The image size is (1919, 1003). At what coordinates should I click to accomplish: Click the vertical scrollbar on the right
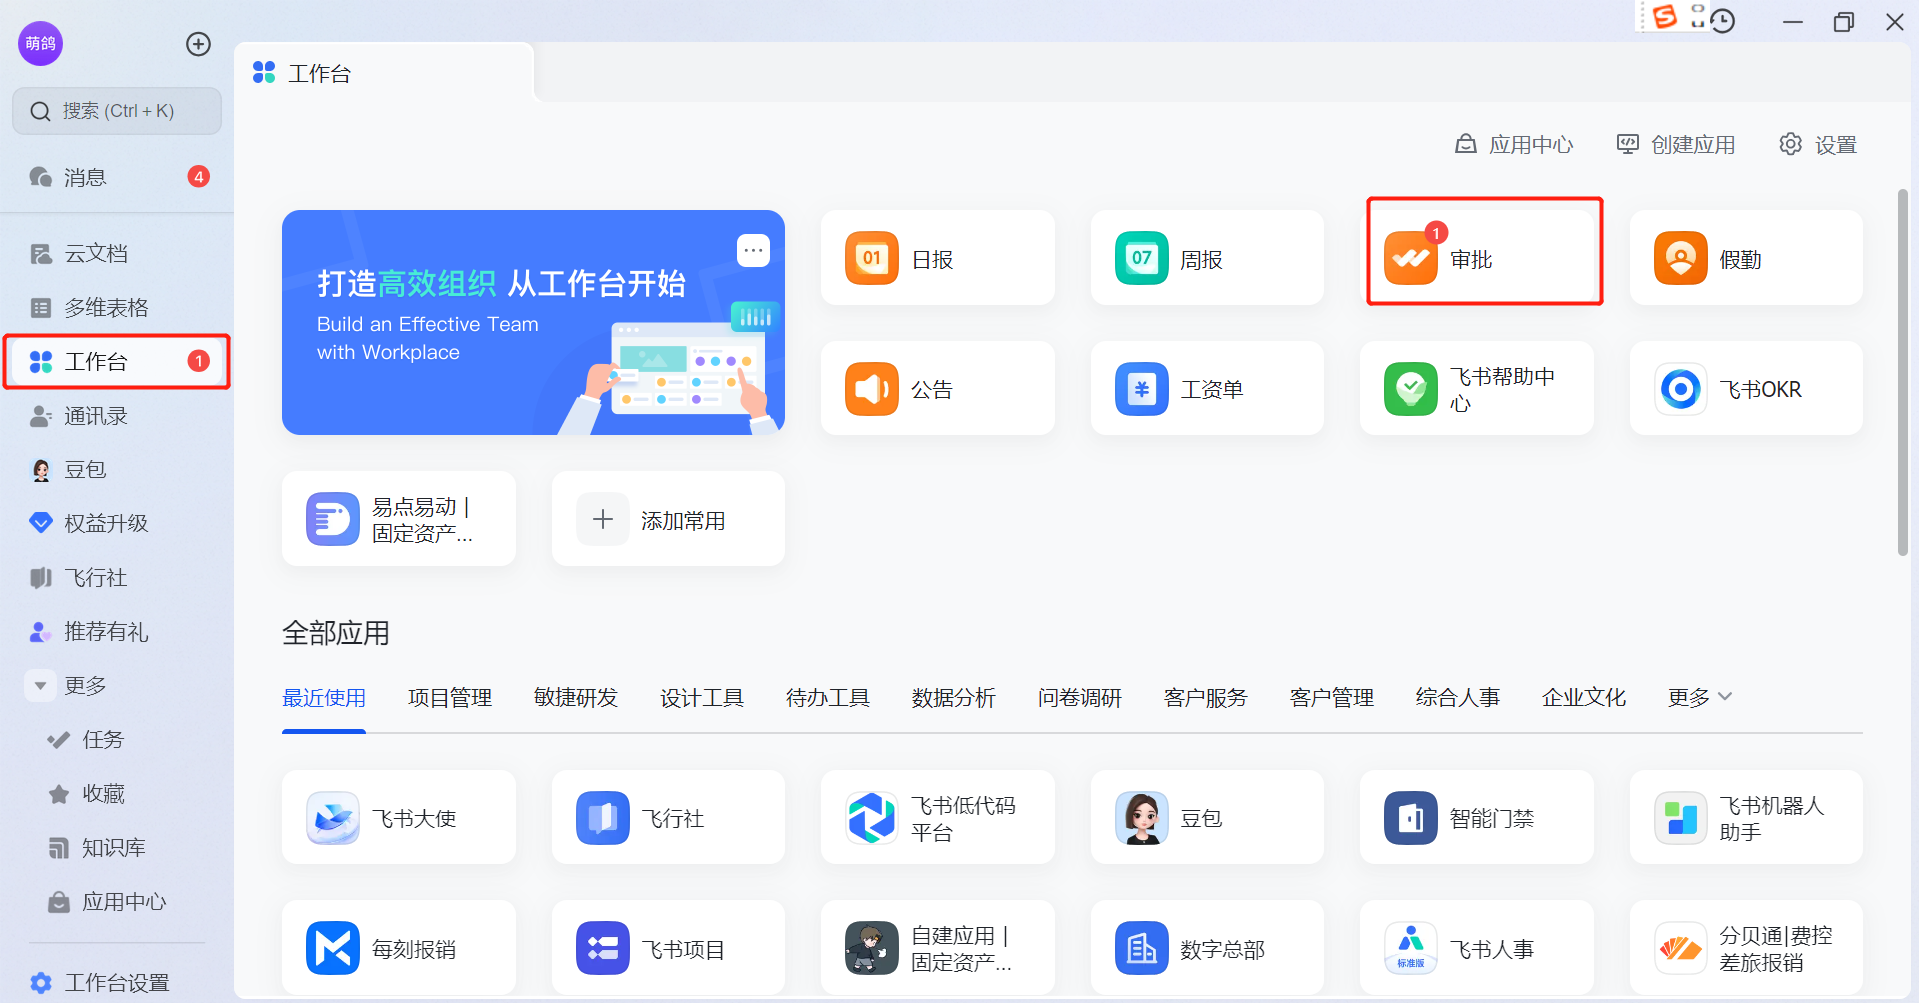tap(1903, 372)
